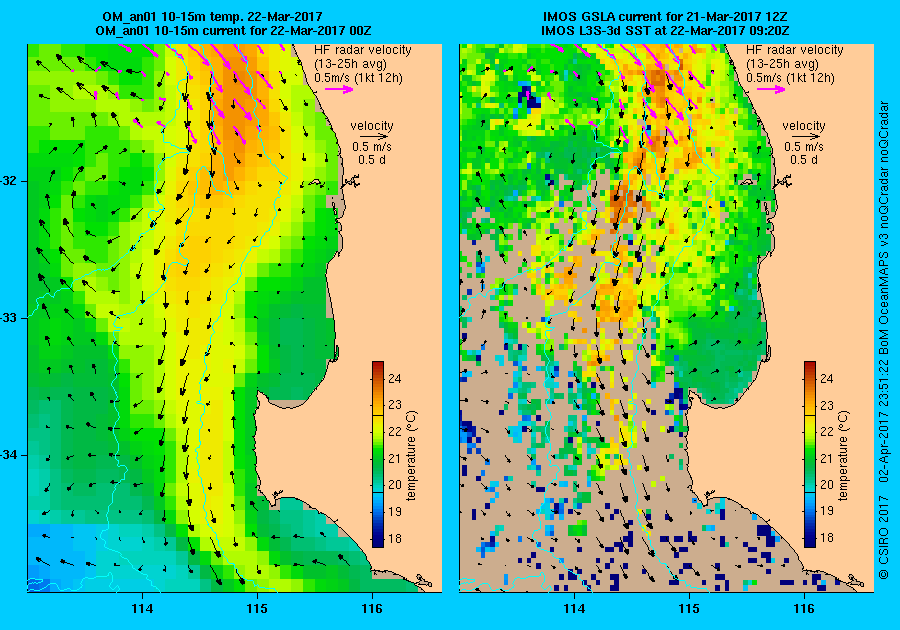900x630 pixels.
Task: Click the right subtitle 'IMOS L3S-3d SST at 22-Mar-2017 09:20Z'
Action: [665, 30]
